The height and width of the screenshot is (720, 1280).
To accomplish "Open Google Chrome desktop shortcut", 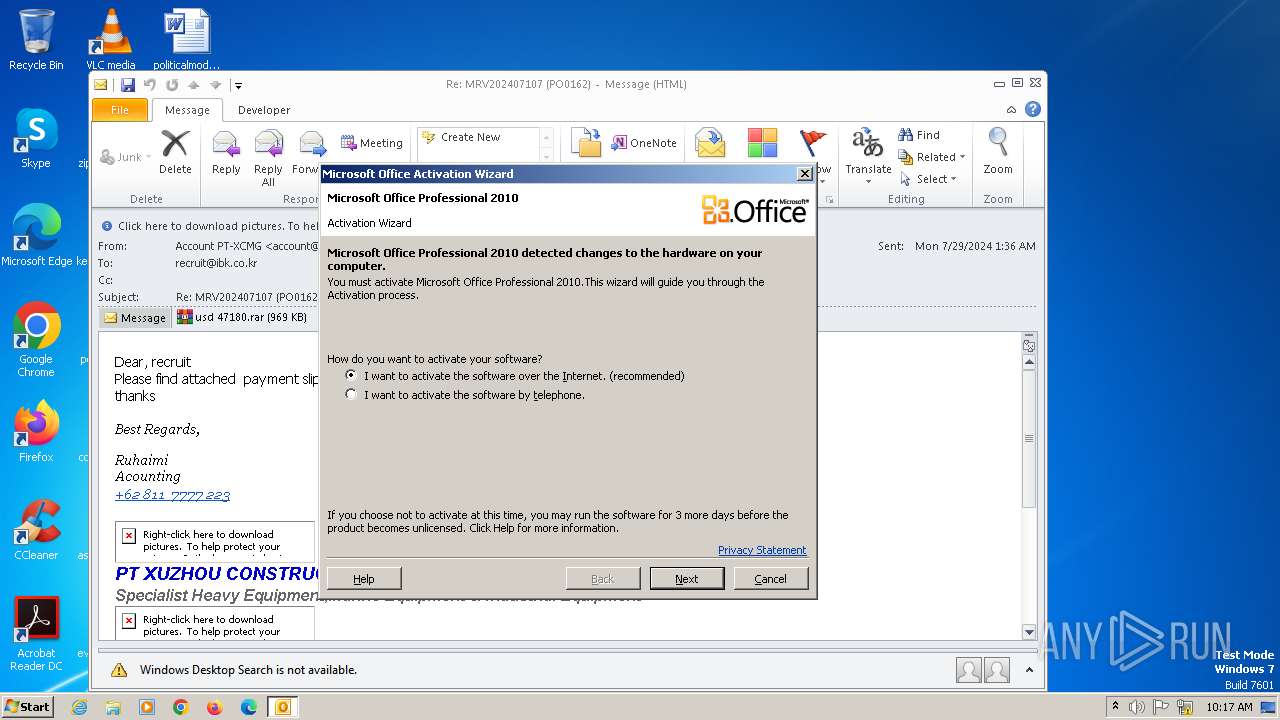I will point(36,340).
